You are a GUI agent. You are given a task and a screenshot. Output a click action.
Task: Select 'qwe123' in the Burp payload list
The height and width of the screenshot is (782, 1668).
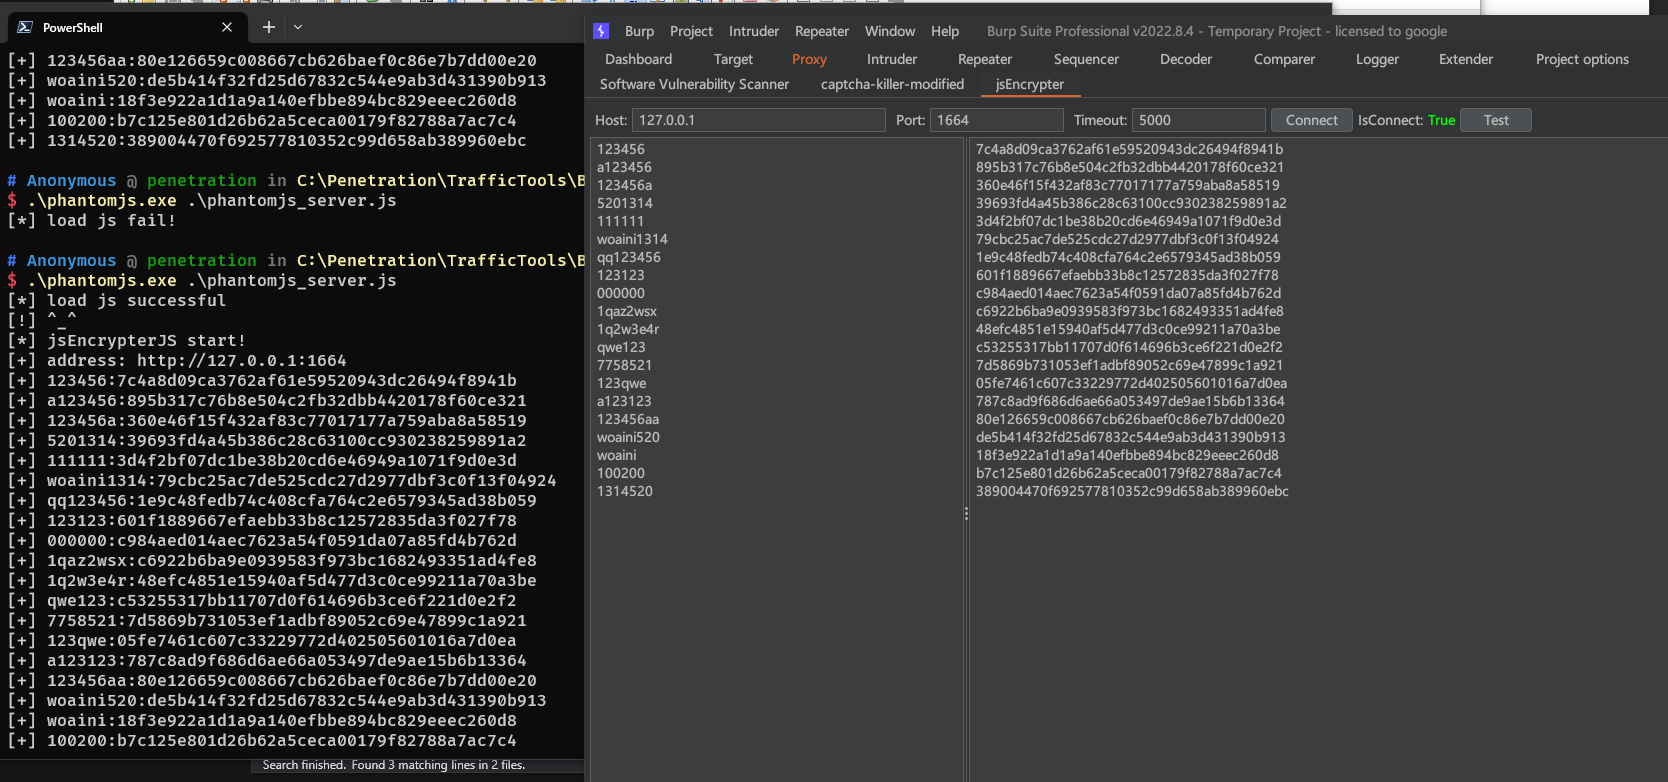tap(621, 347)
